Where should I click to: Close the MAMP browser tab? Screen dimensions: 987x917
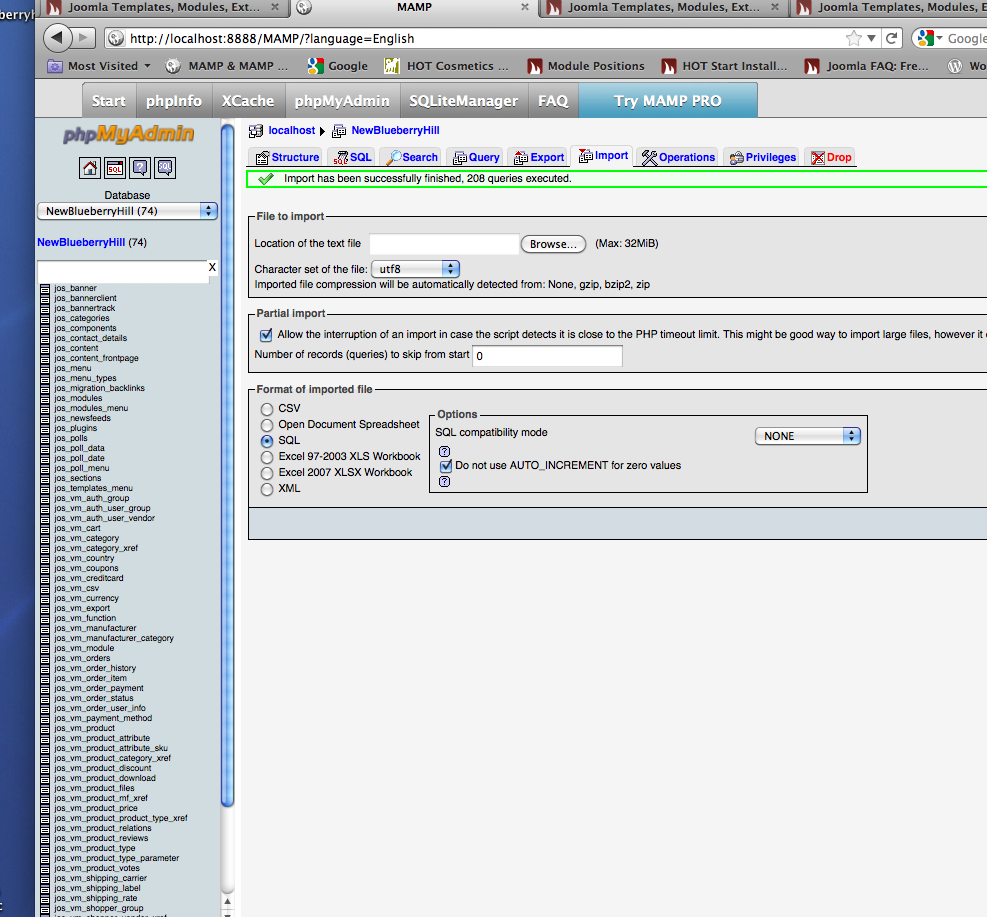tap(525, 7)
